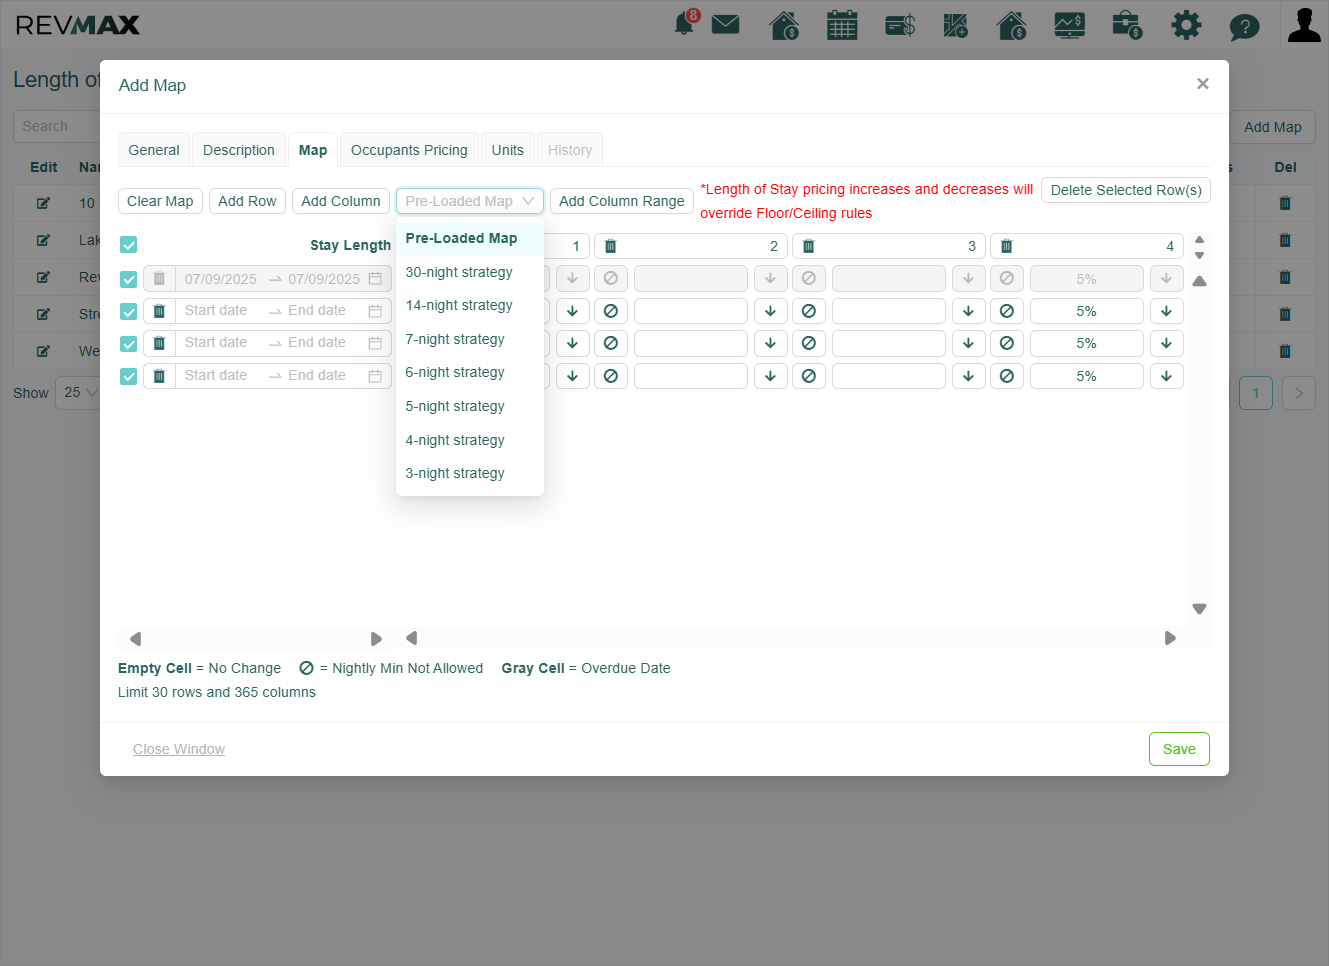Image resolution: width=1329 pixels, height=966 pixels.
Task: Open the map-with-plus icon in top navigation
Action: tap(955, 24)
